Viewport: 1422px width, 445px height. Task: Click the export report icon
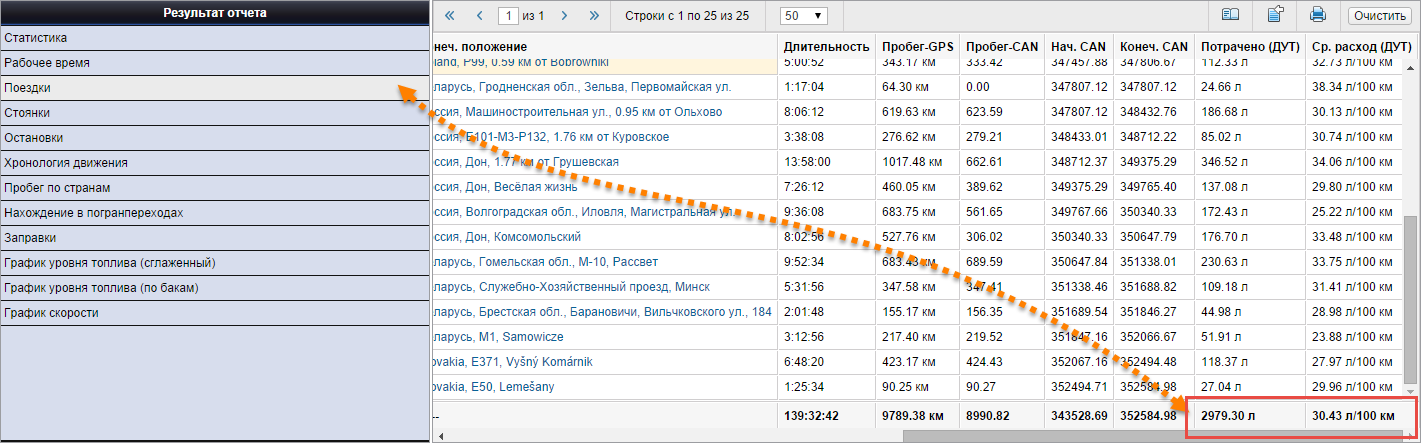coord(1275,15)
